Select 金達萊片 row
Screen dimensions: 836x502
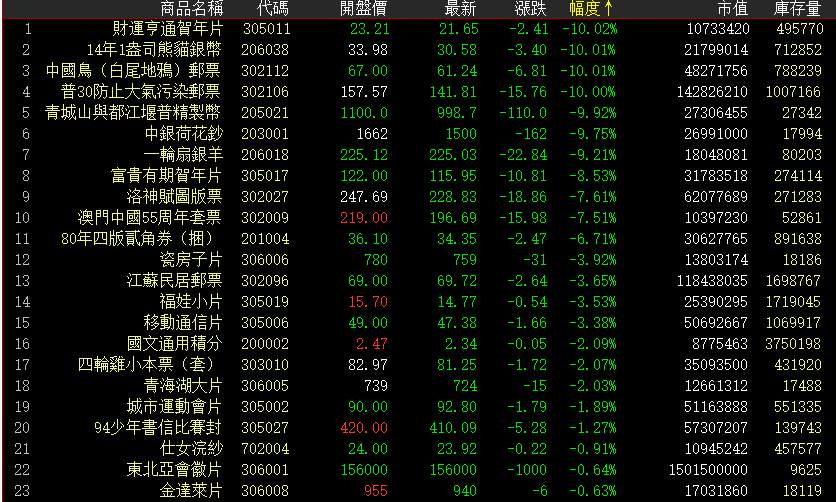click(418, 491)
